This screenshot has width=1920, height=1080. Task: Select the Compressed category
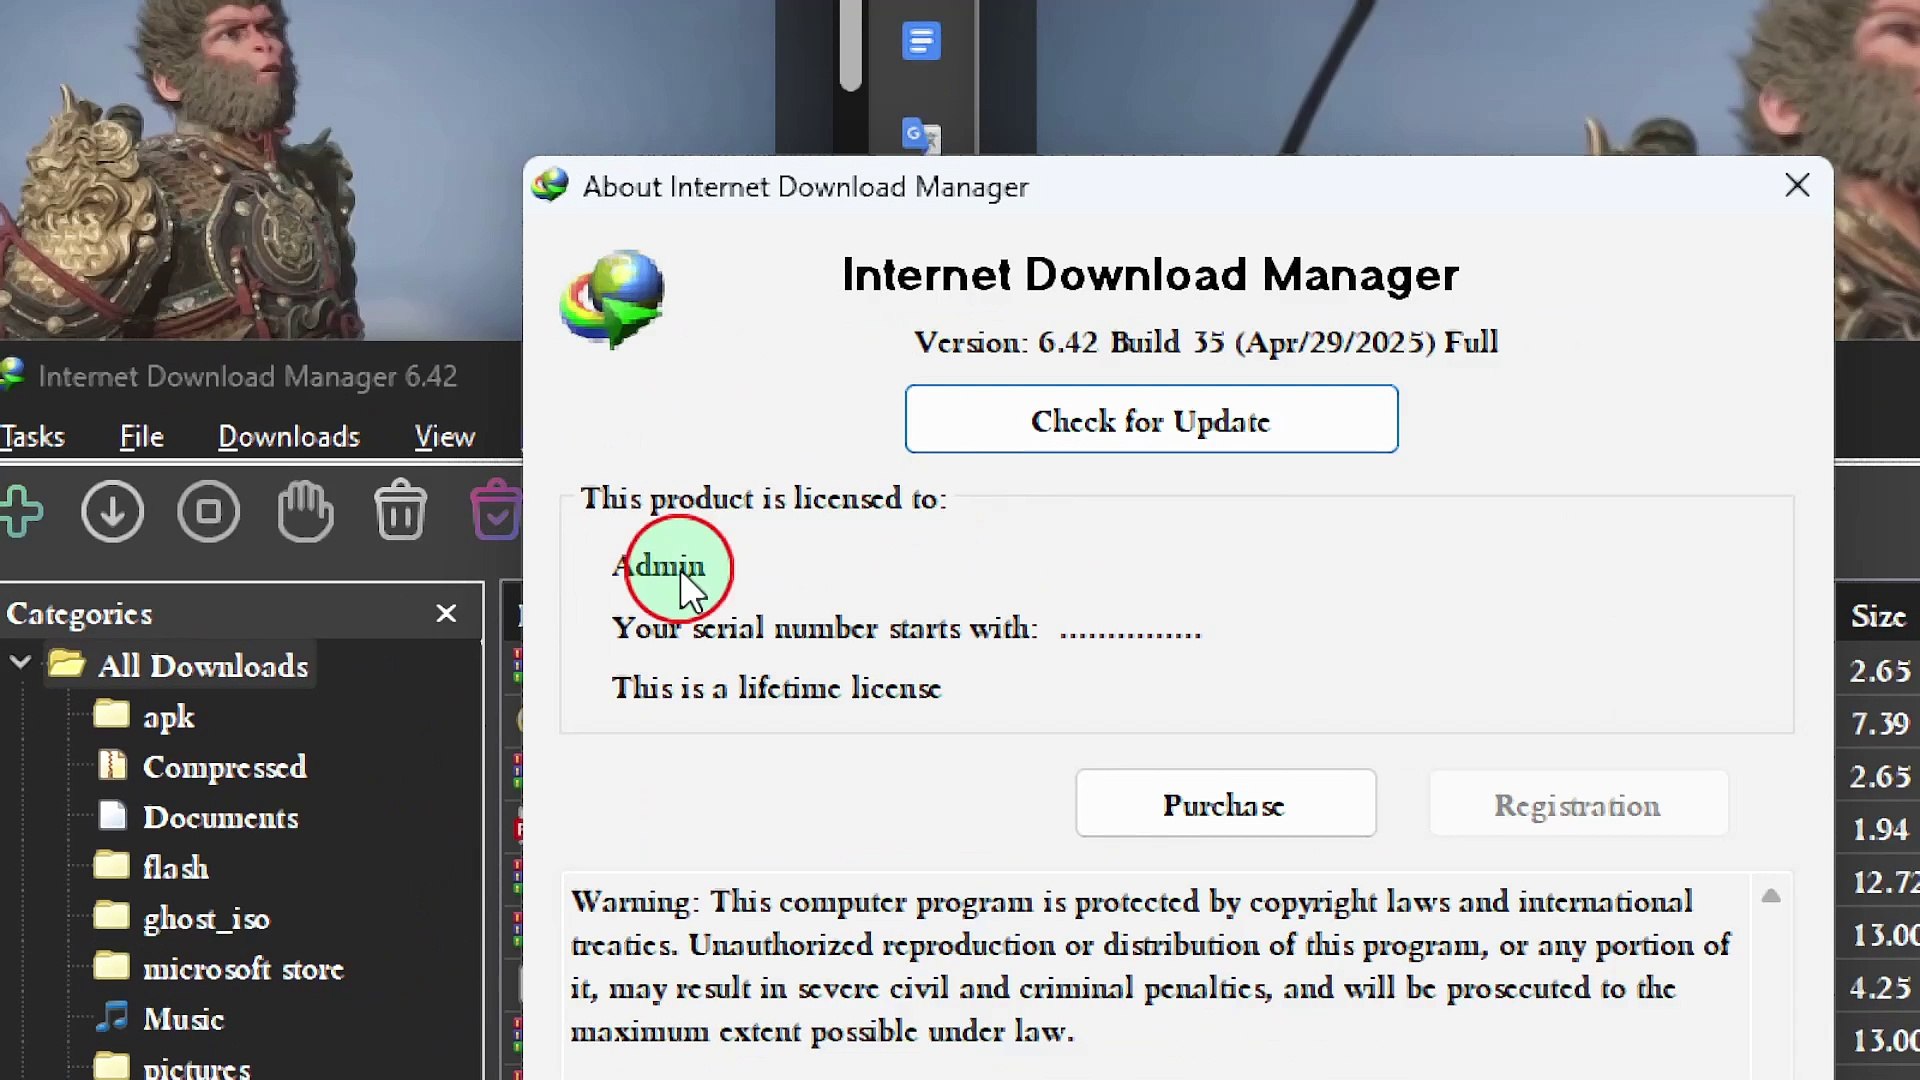[x=202, y=767]
